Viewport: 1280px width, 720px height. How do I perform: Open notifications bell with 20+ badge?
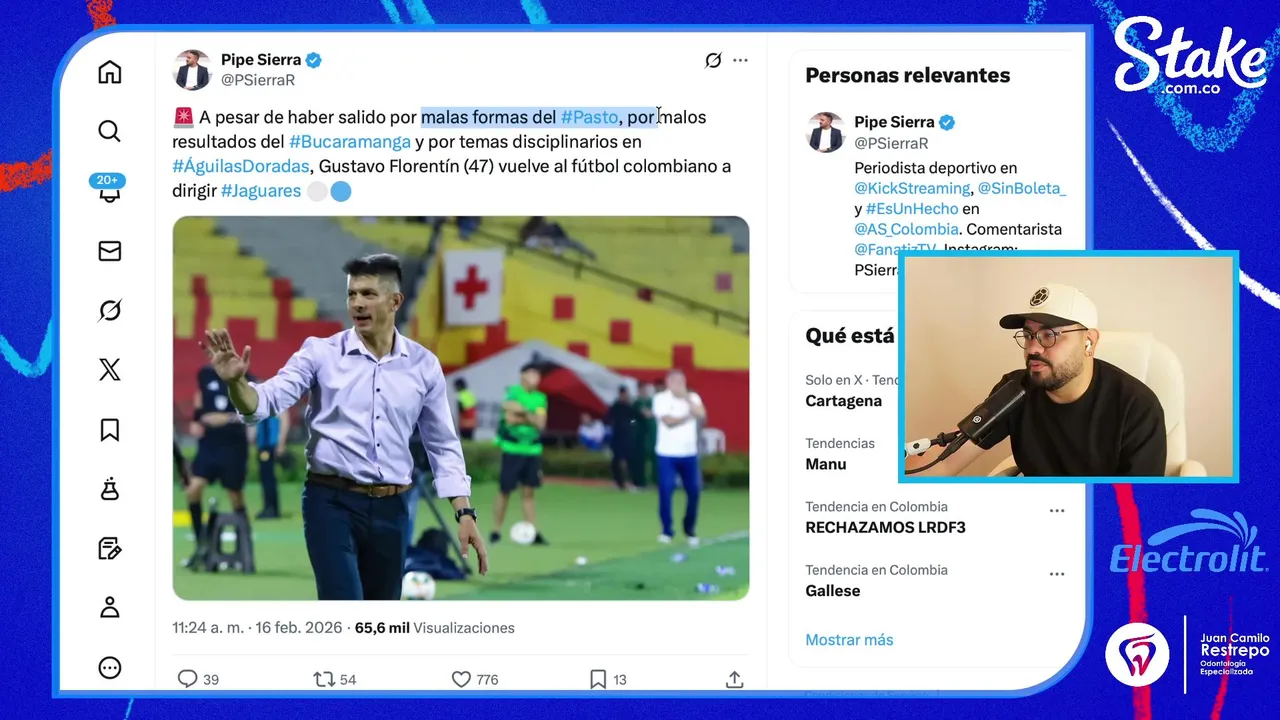coord(109,190)
